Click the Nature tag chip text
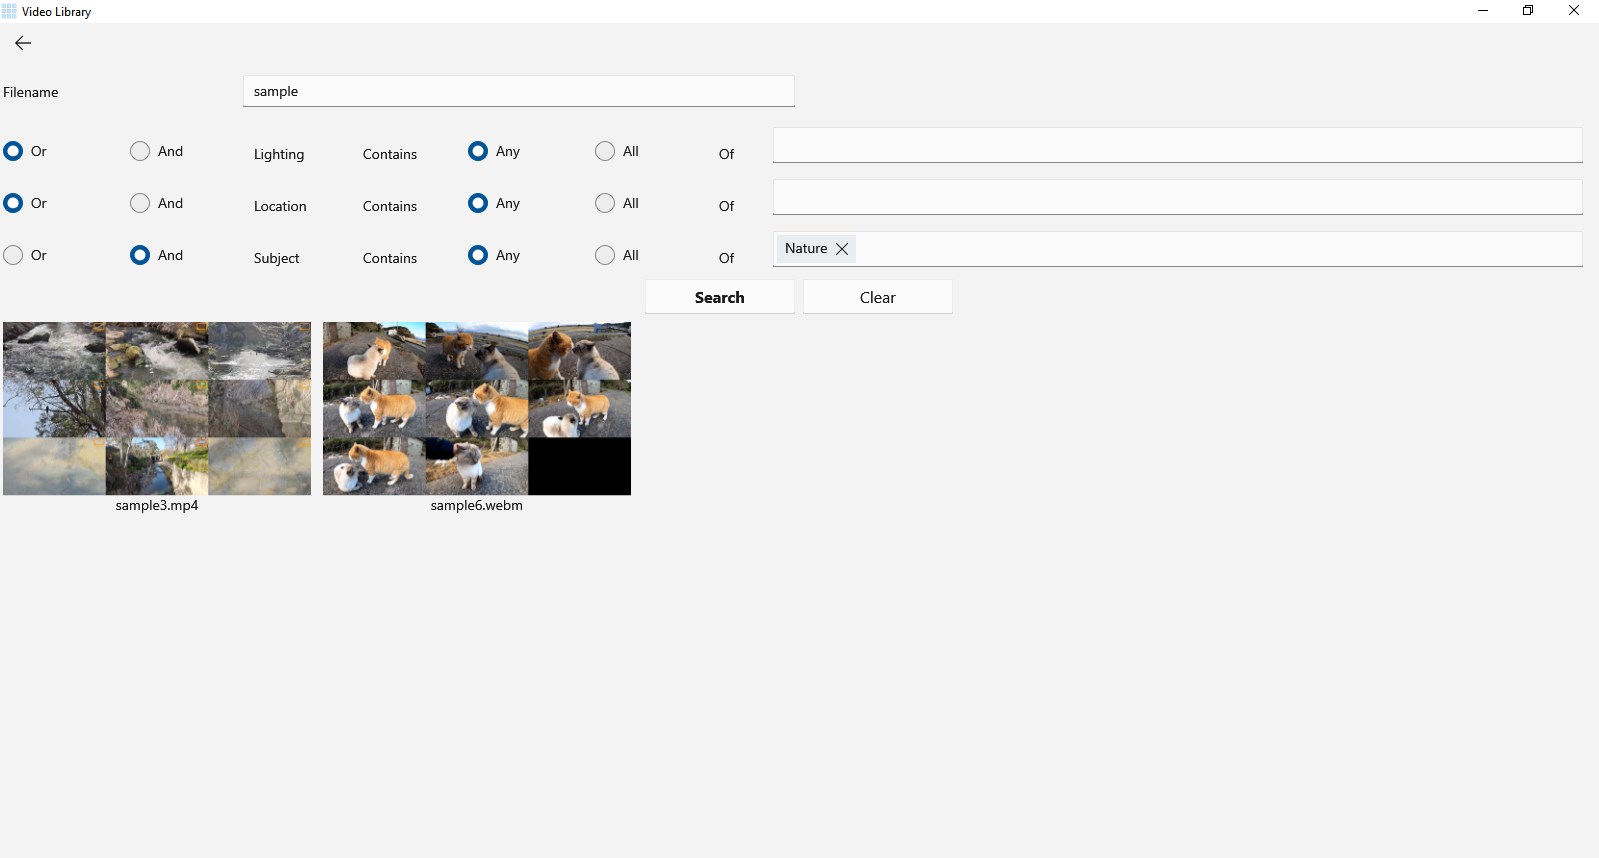The height and width of the screenshot is (858, 1599). pos(806,249)
